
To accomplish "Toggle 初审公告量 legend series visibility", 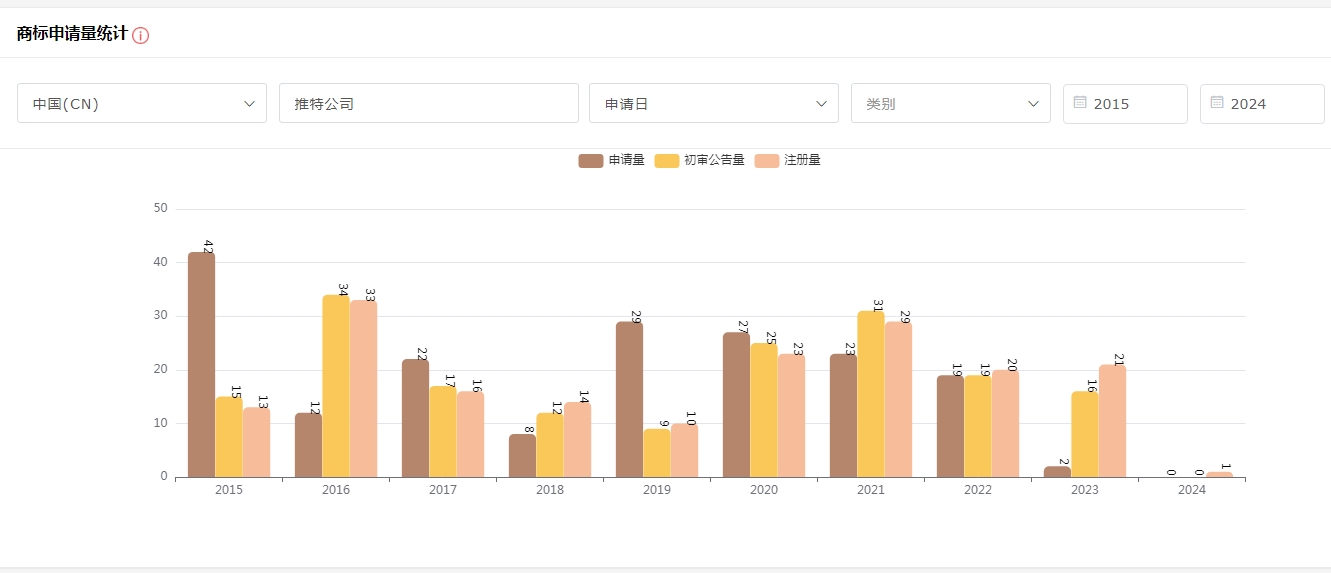I will (699, 161).
